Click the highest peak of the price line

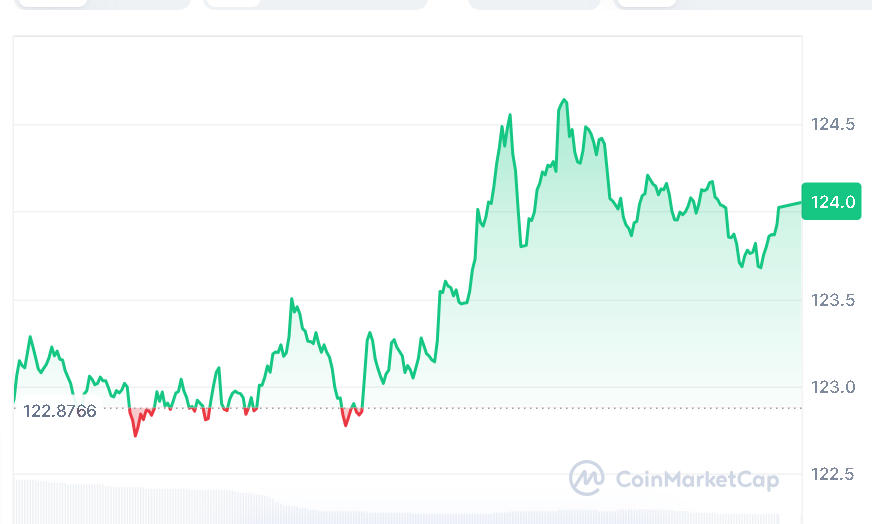coord(565,100)
